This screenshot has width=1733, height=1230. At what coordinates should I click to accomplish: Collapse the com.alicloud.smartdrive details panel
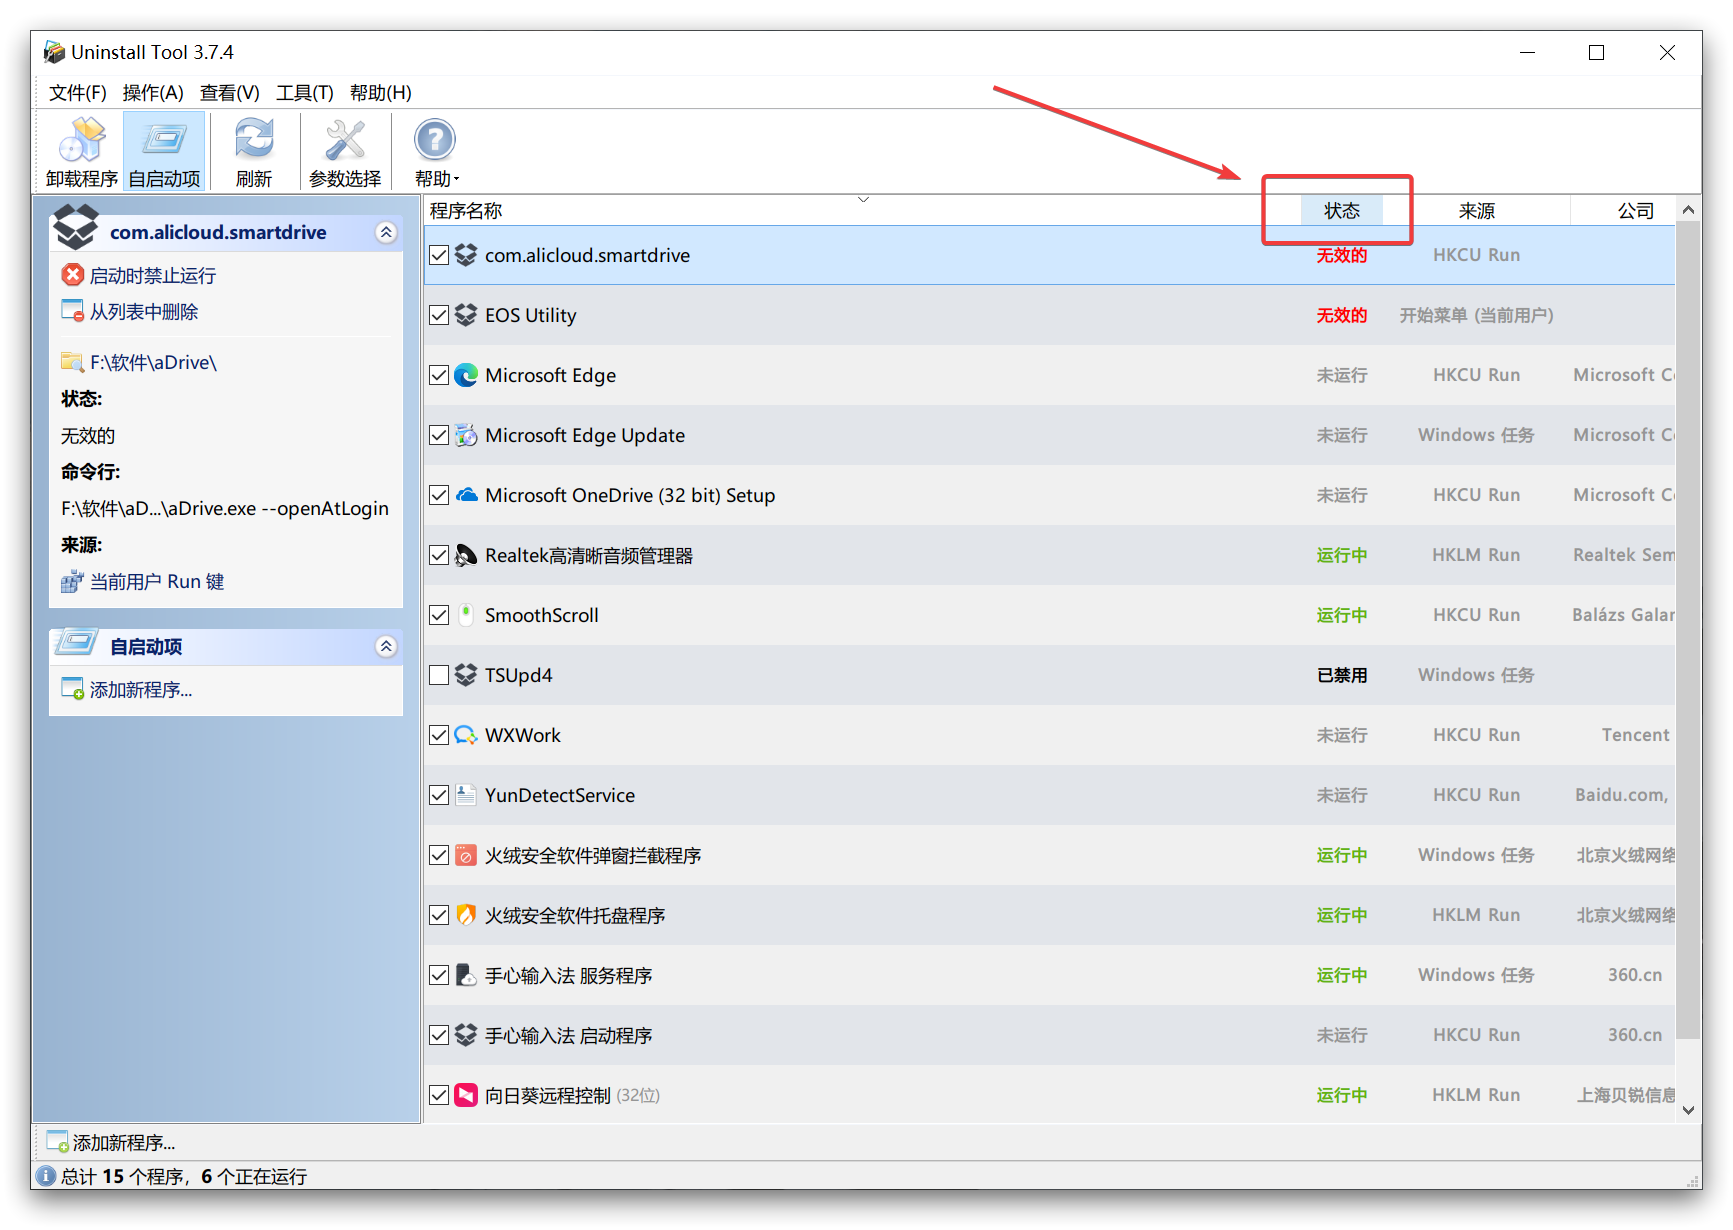click(386, 232)
